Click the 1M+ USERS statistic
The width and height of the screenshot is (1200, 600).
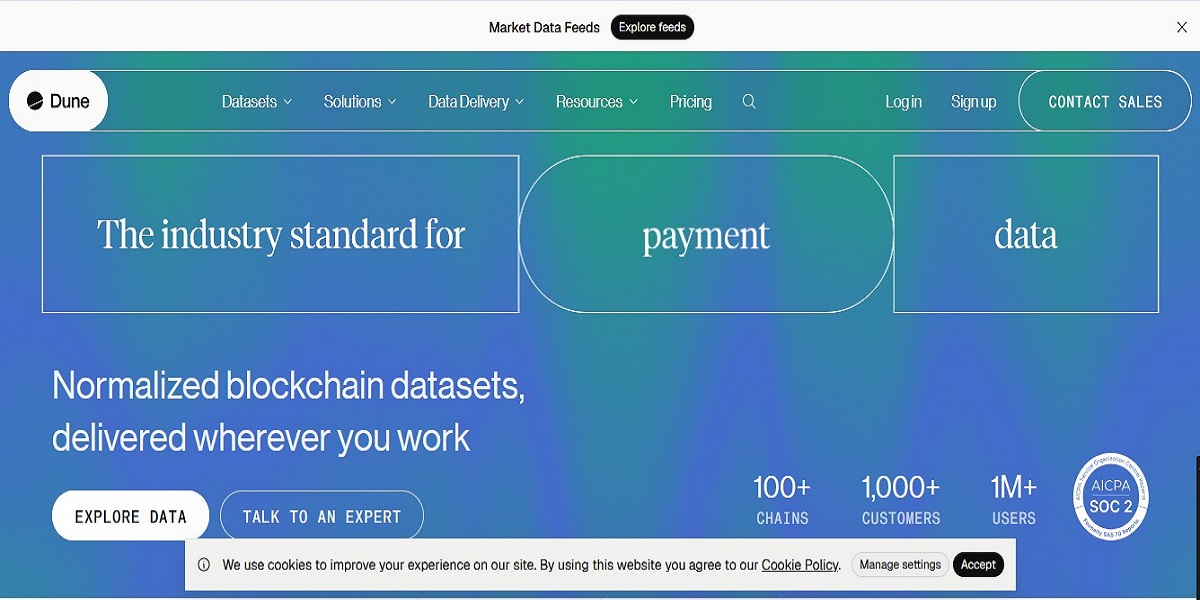click(x=1014, y=500)
